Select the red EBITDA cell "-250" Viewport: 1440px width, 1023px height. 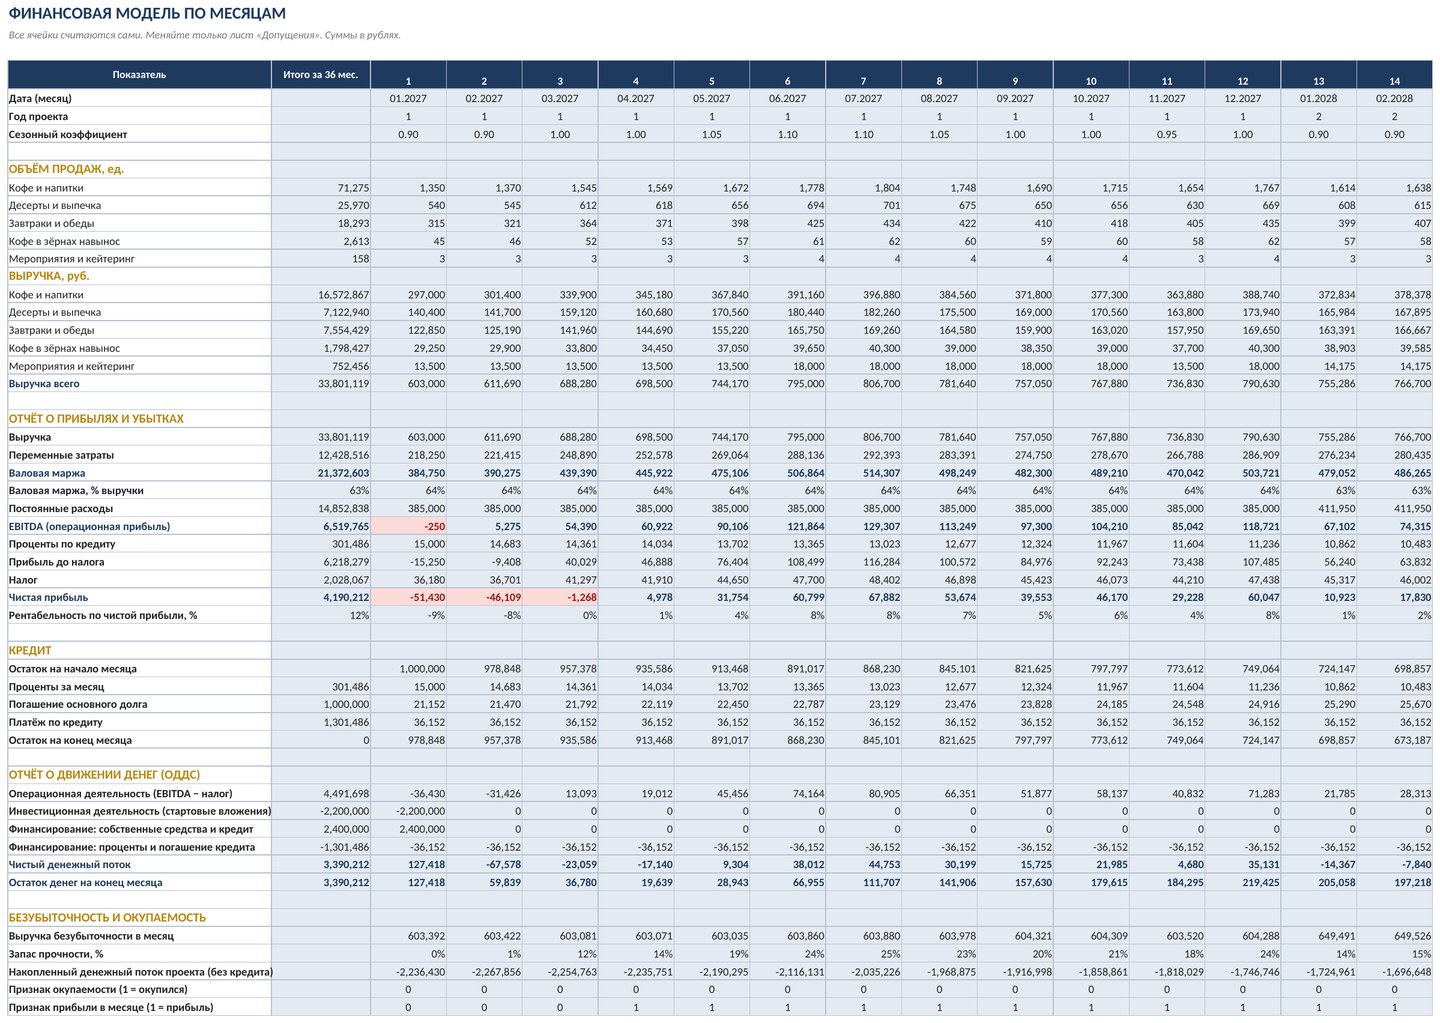click(409, 527)
